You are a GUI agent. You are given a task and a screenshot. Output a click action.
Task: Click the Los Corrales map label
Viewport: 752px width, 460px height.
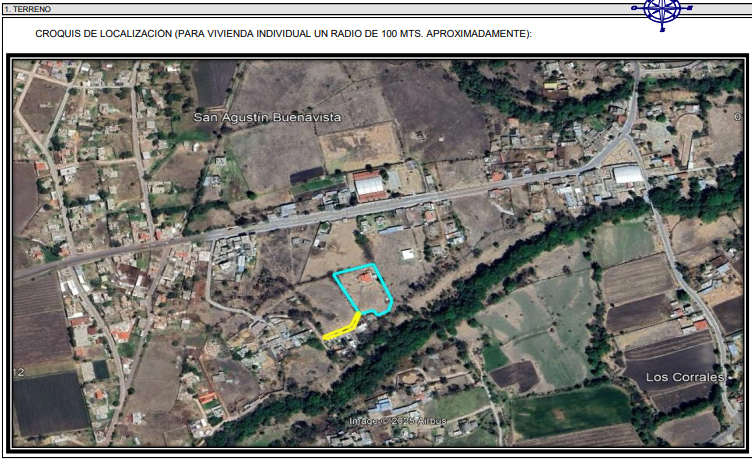point(685,377)
